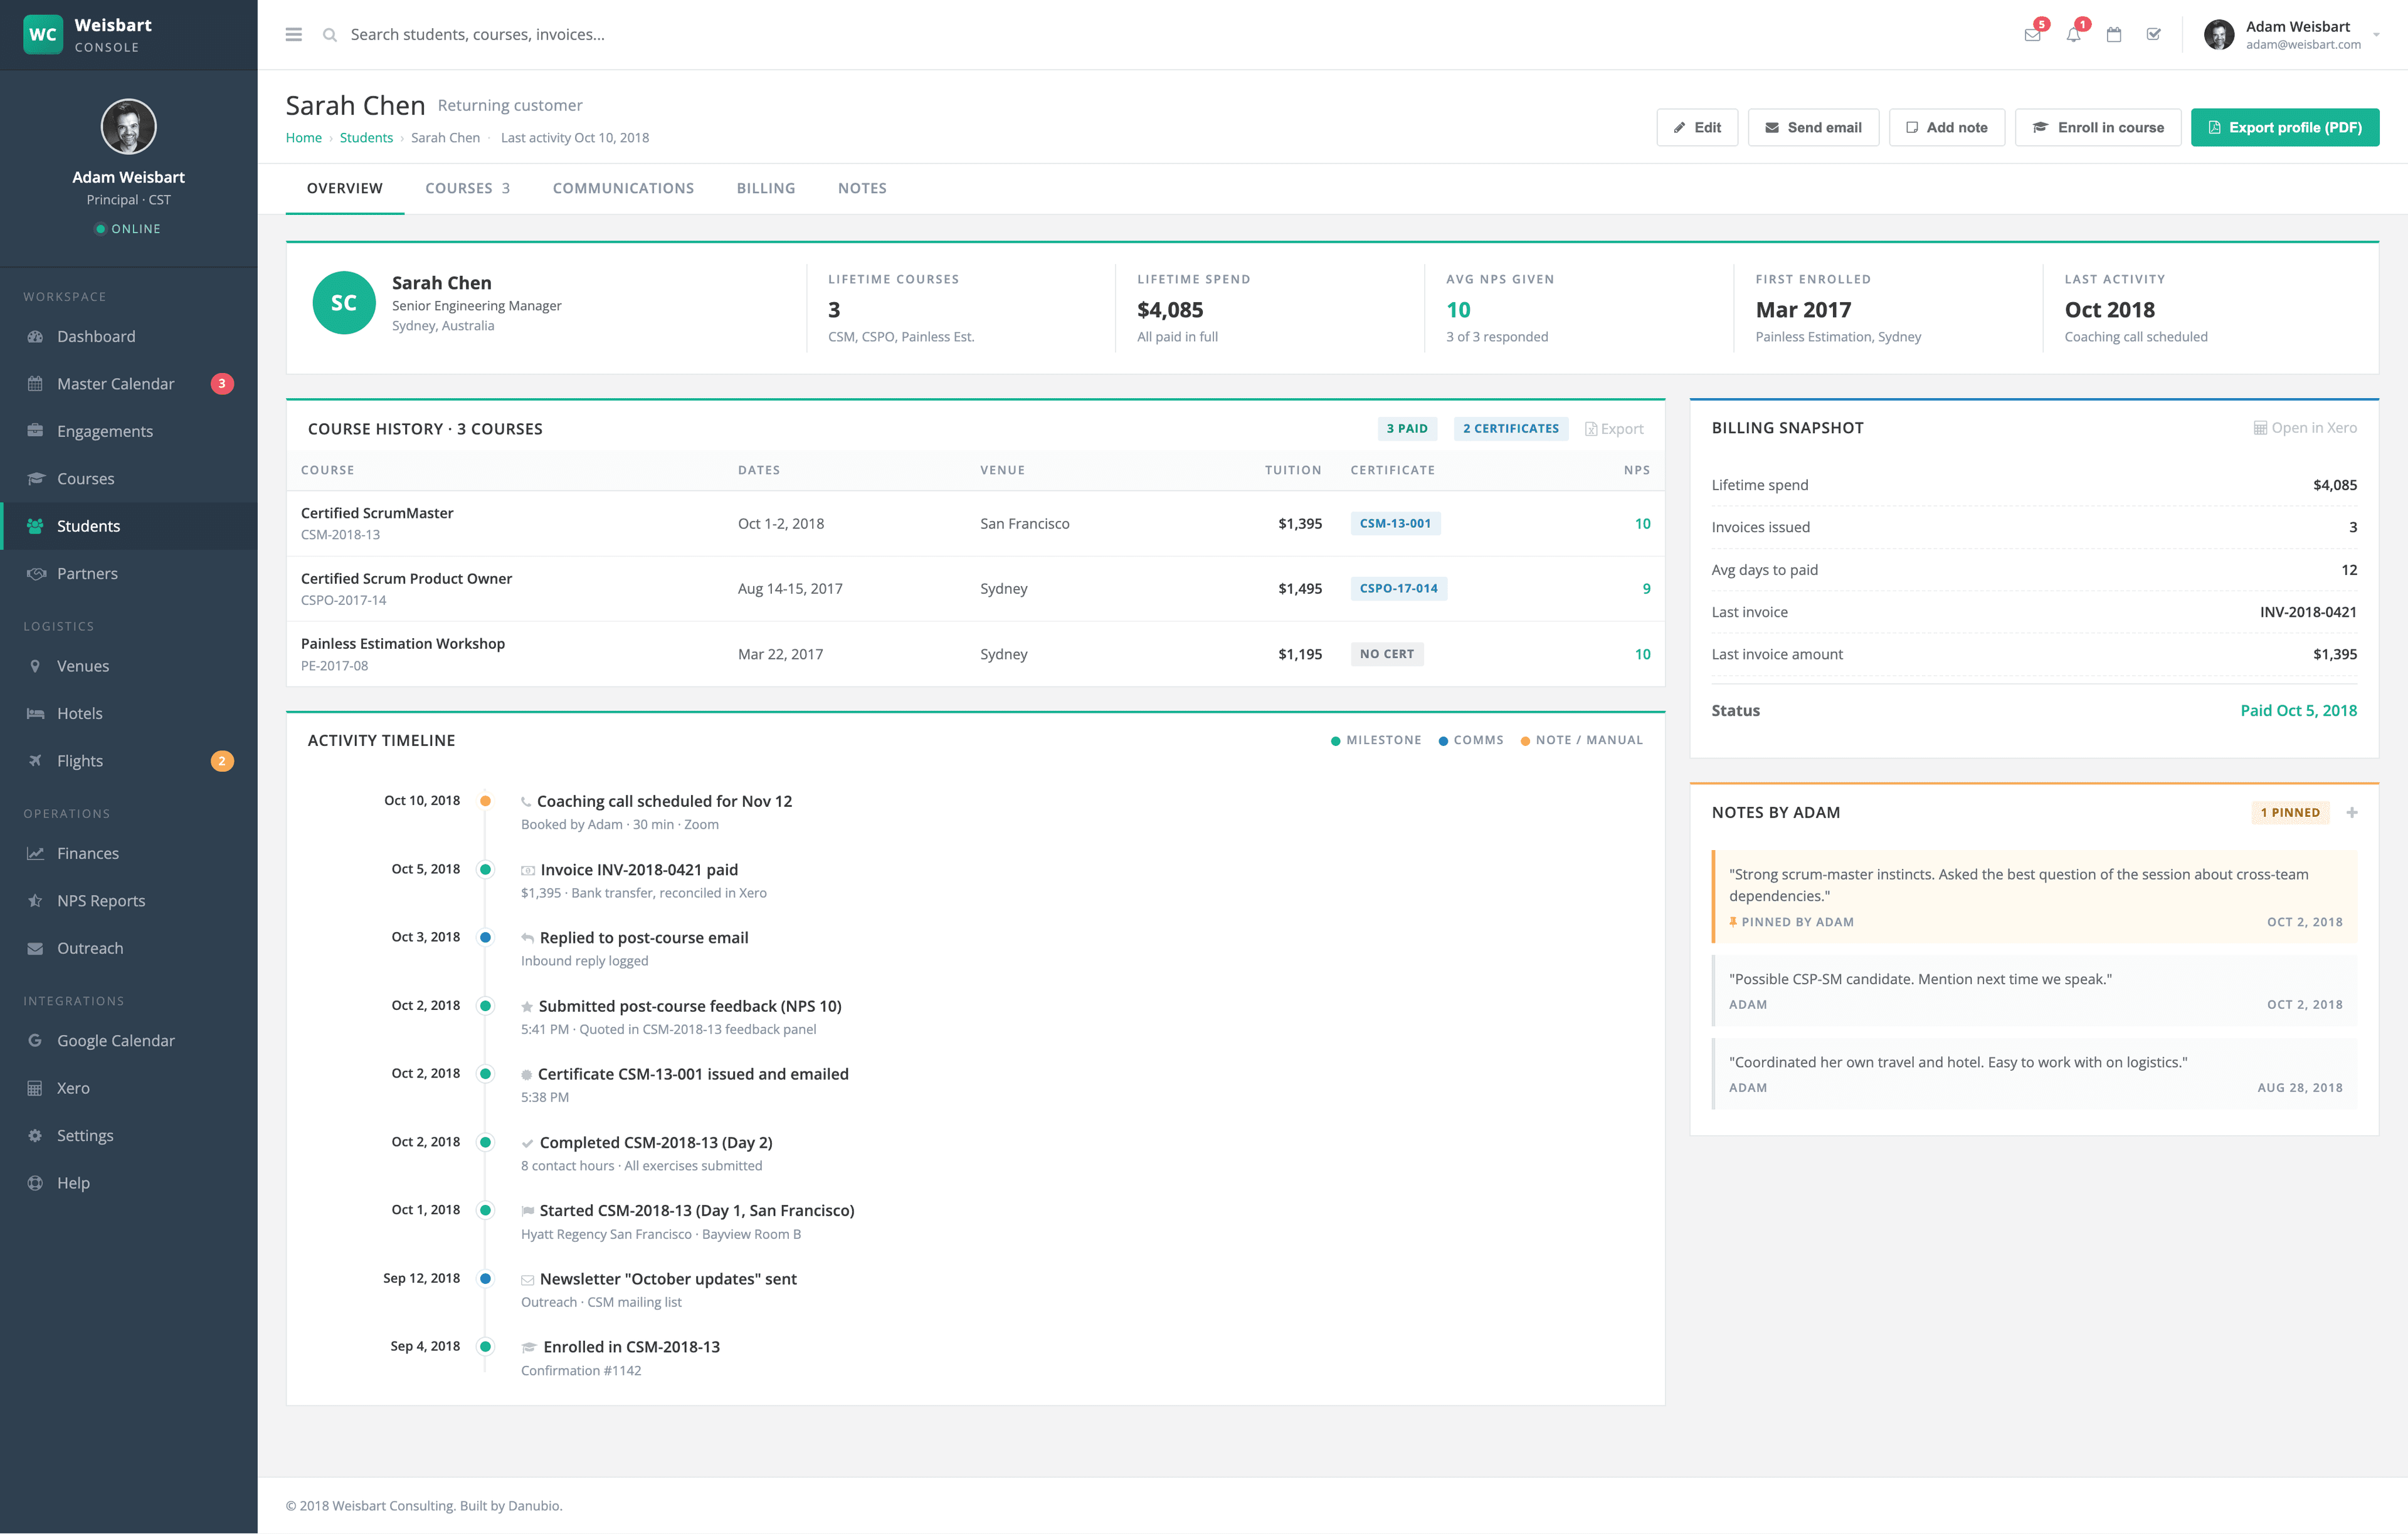
Task: Click Export in Course History header
Action: coord(1613,429)
